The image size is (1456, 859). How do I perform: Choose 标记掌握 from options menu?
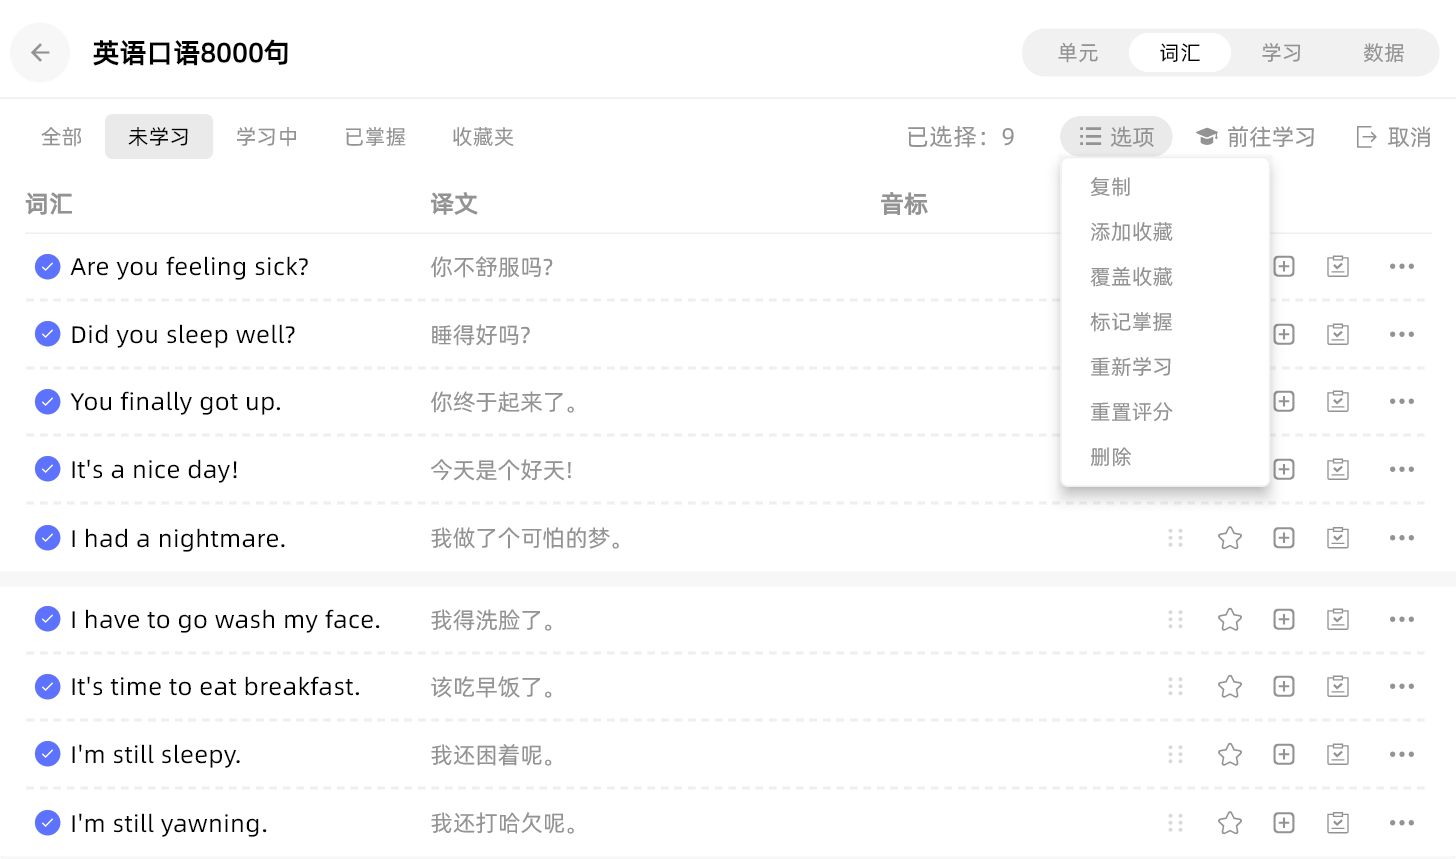click(x=1131, y=322)
